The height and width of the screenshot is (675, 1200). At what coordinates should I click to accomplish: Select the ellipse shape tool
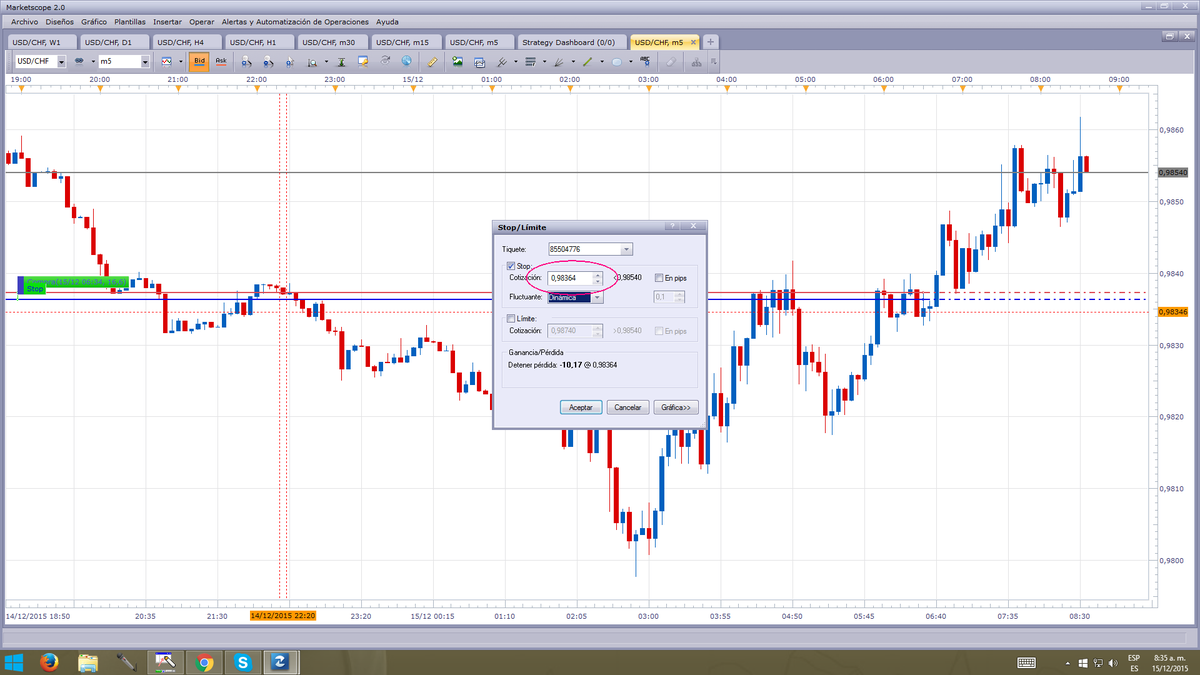[x=617, y=61]
